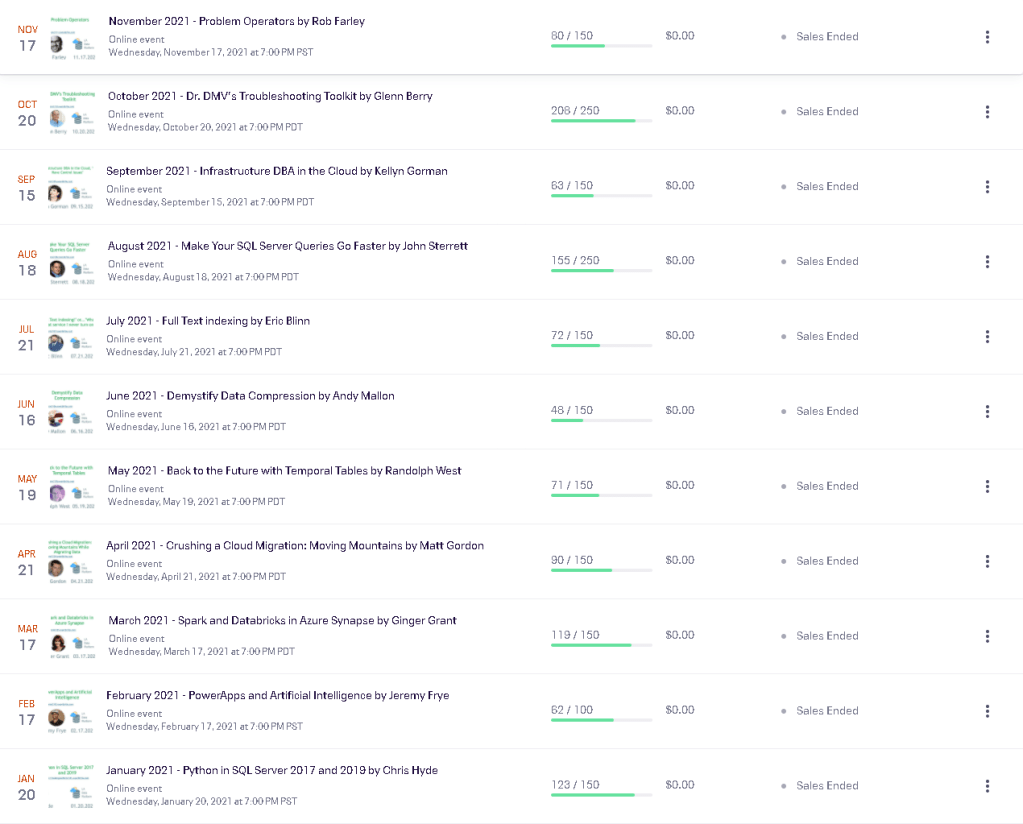Expand actions menu for March 2021 Spark event
1023x824 pixels.
pos(987,636)
